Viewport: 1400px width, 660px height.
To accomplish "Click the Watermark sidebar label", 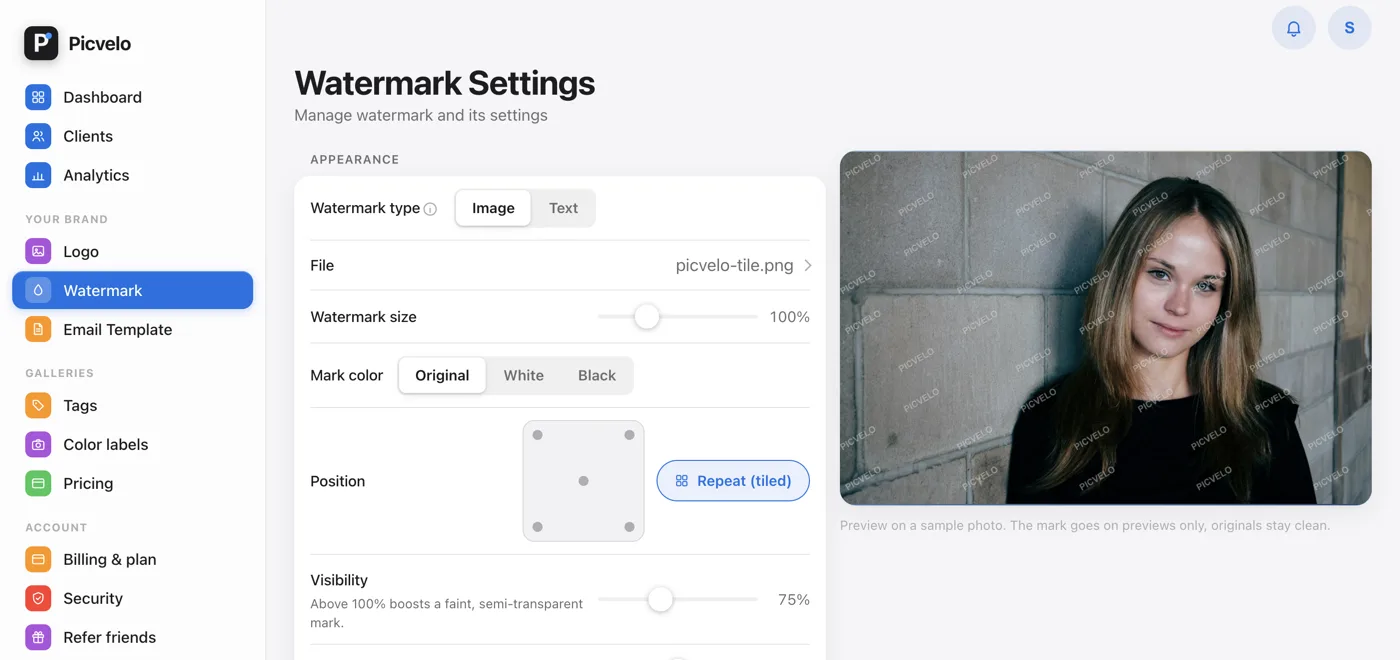I will coord(103,291).
